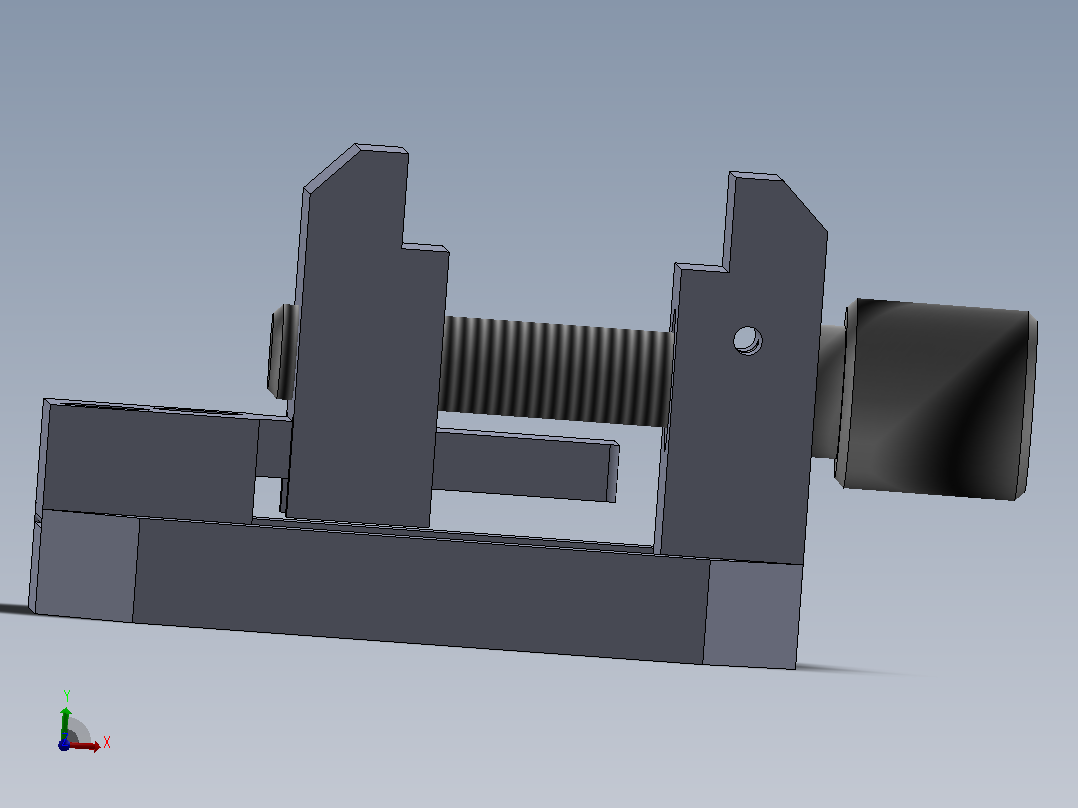Click the red X axis arrow of the triad
The image size is (1078, 808).
(85, 746)
